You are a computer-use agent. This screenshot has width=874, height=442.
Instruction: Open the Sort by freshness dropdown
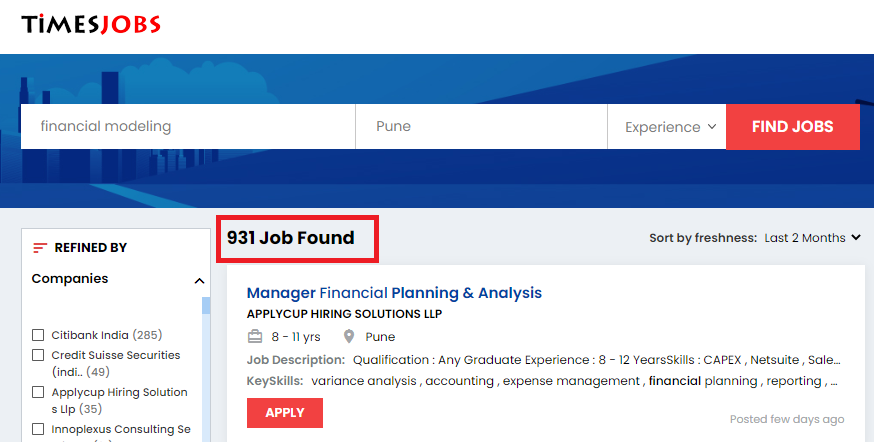click(x=812, y=238)
